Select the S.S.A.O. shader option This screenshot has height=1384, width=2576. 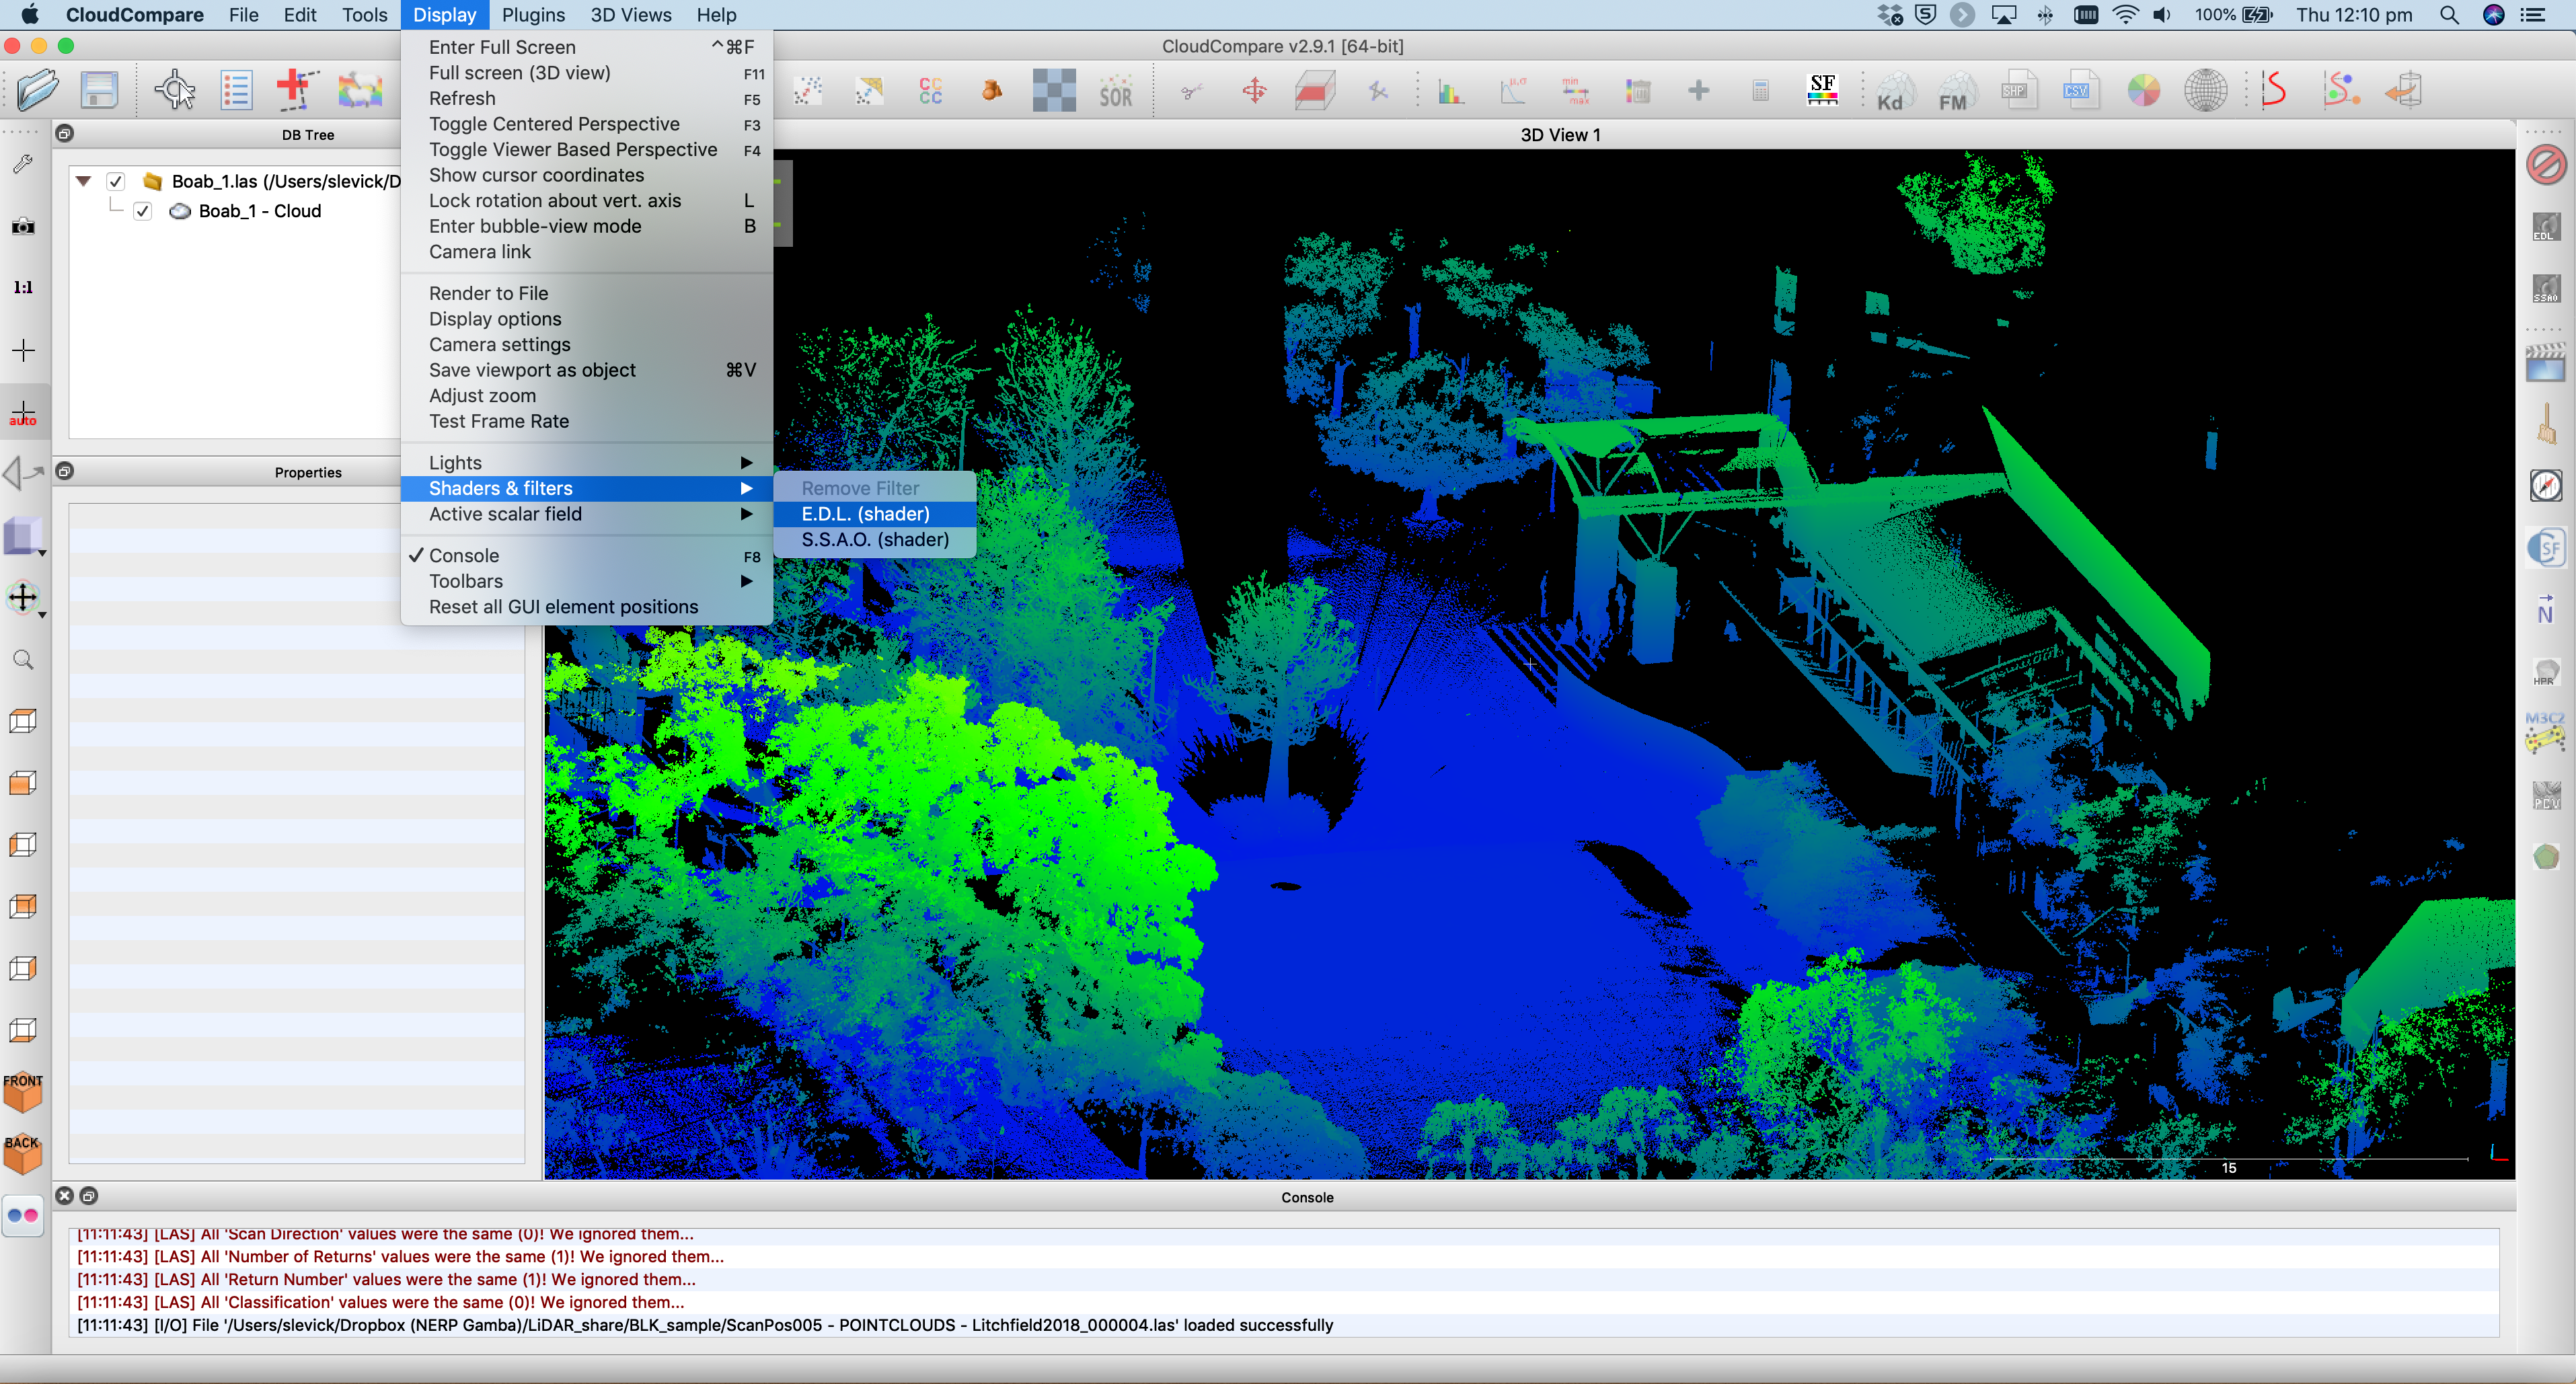coord(876,540)
